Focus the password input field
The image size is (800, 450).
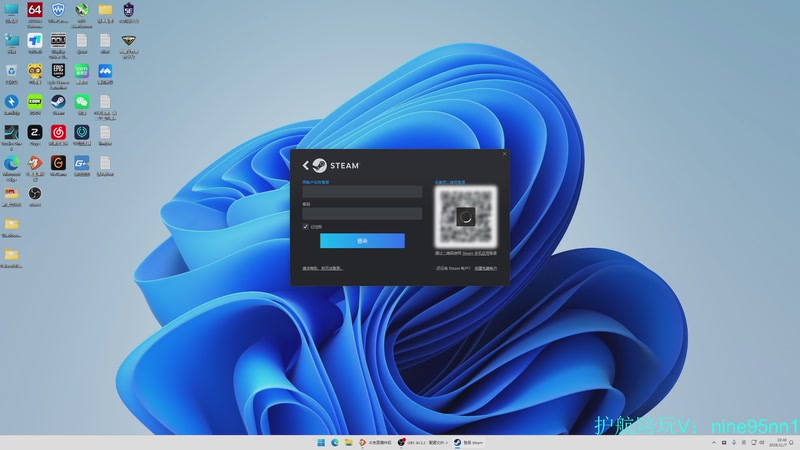click(x=362, y=213)
